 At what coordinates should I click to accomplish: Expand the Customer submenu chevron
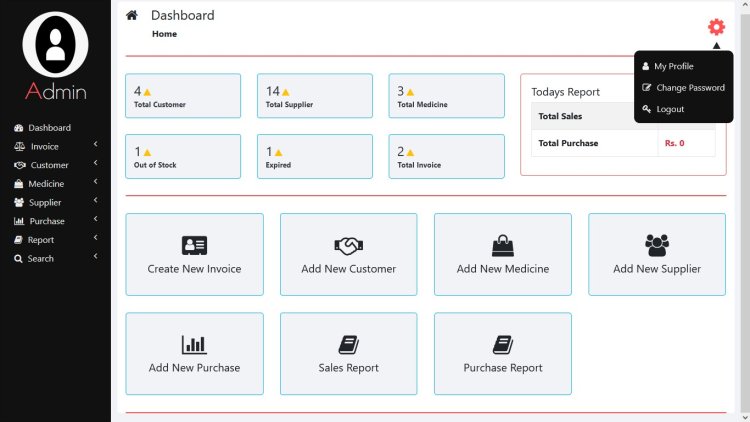[96, 163]
